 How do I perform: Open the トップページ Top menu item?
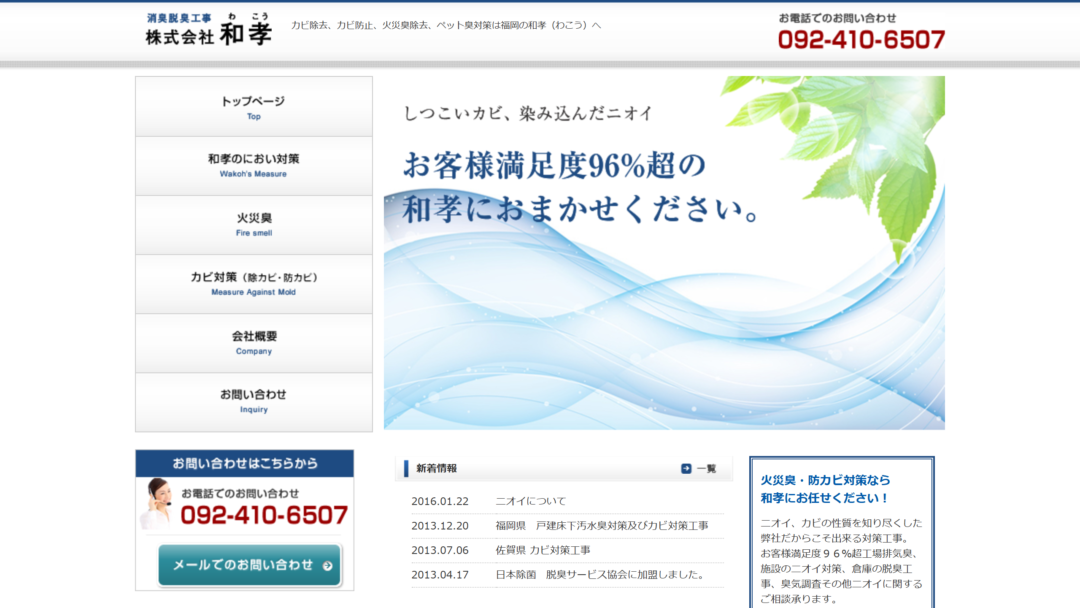pos(253,107)
